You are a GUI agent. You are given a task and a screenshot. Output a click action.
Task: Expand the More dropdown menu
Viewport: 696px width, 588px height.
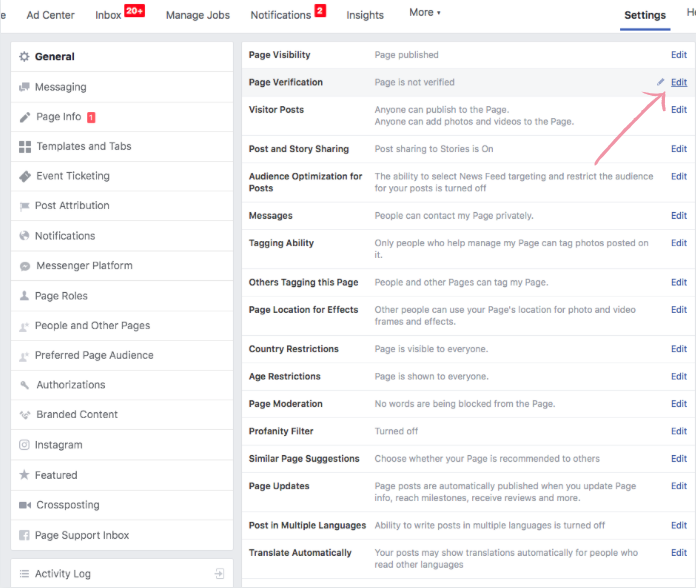click(x=425, y=12)
